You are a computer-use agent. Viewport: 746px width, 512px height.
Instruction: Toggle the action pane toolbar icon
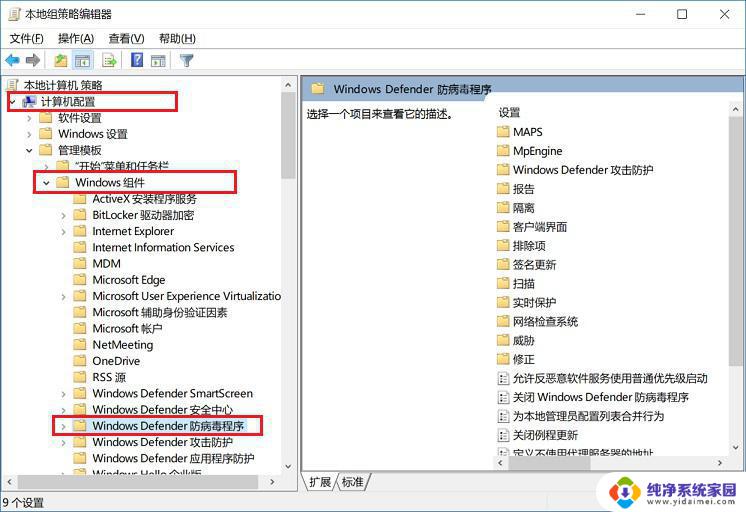(158, 61)
